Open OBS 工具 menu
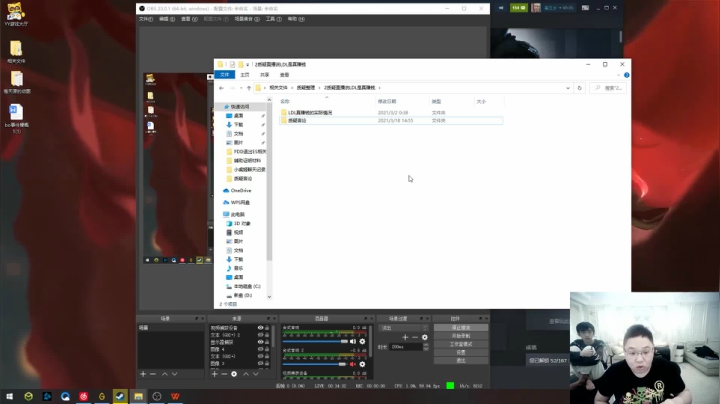 [x=274, y=19]
